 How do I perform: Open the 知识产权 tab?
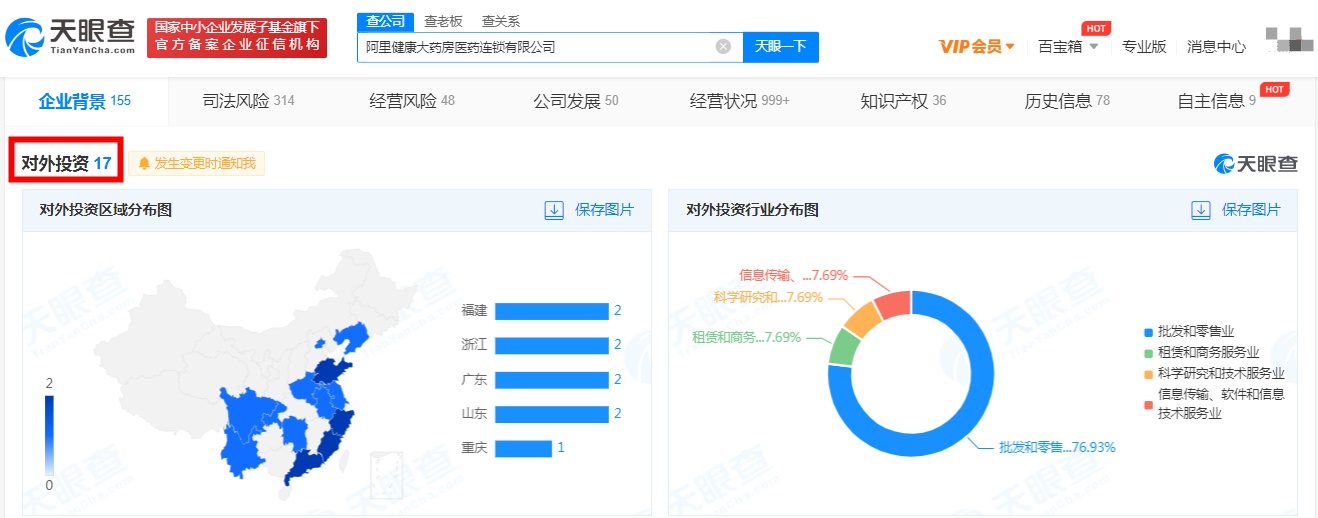pyautogui.click(x=903, y=101)
